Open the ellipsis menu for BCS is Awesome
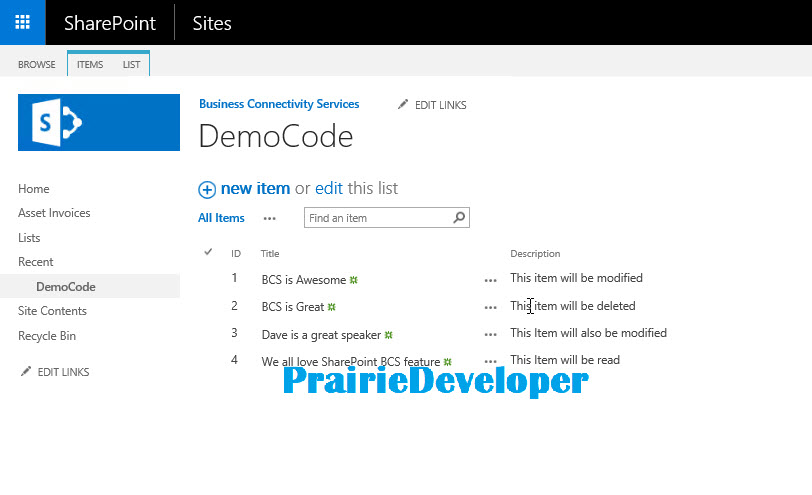The image size is (812, 495). 490,280
